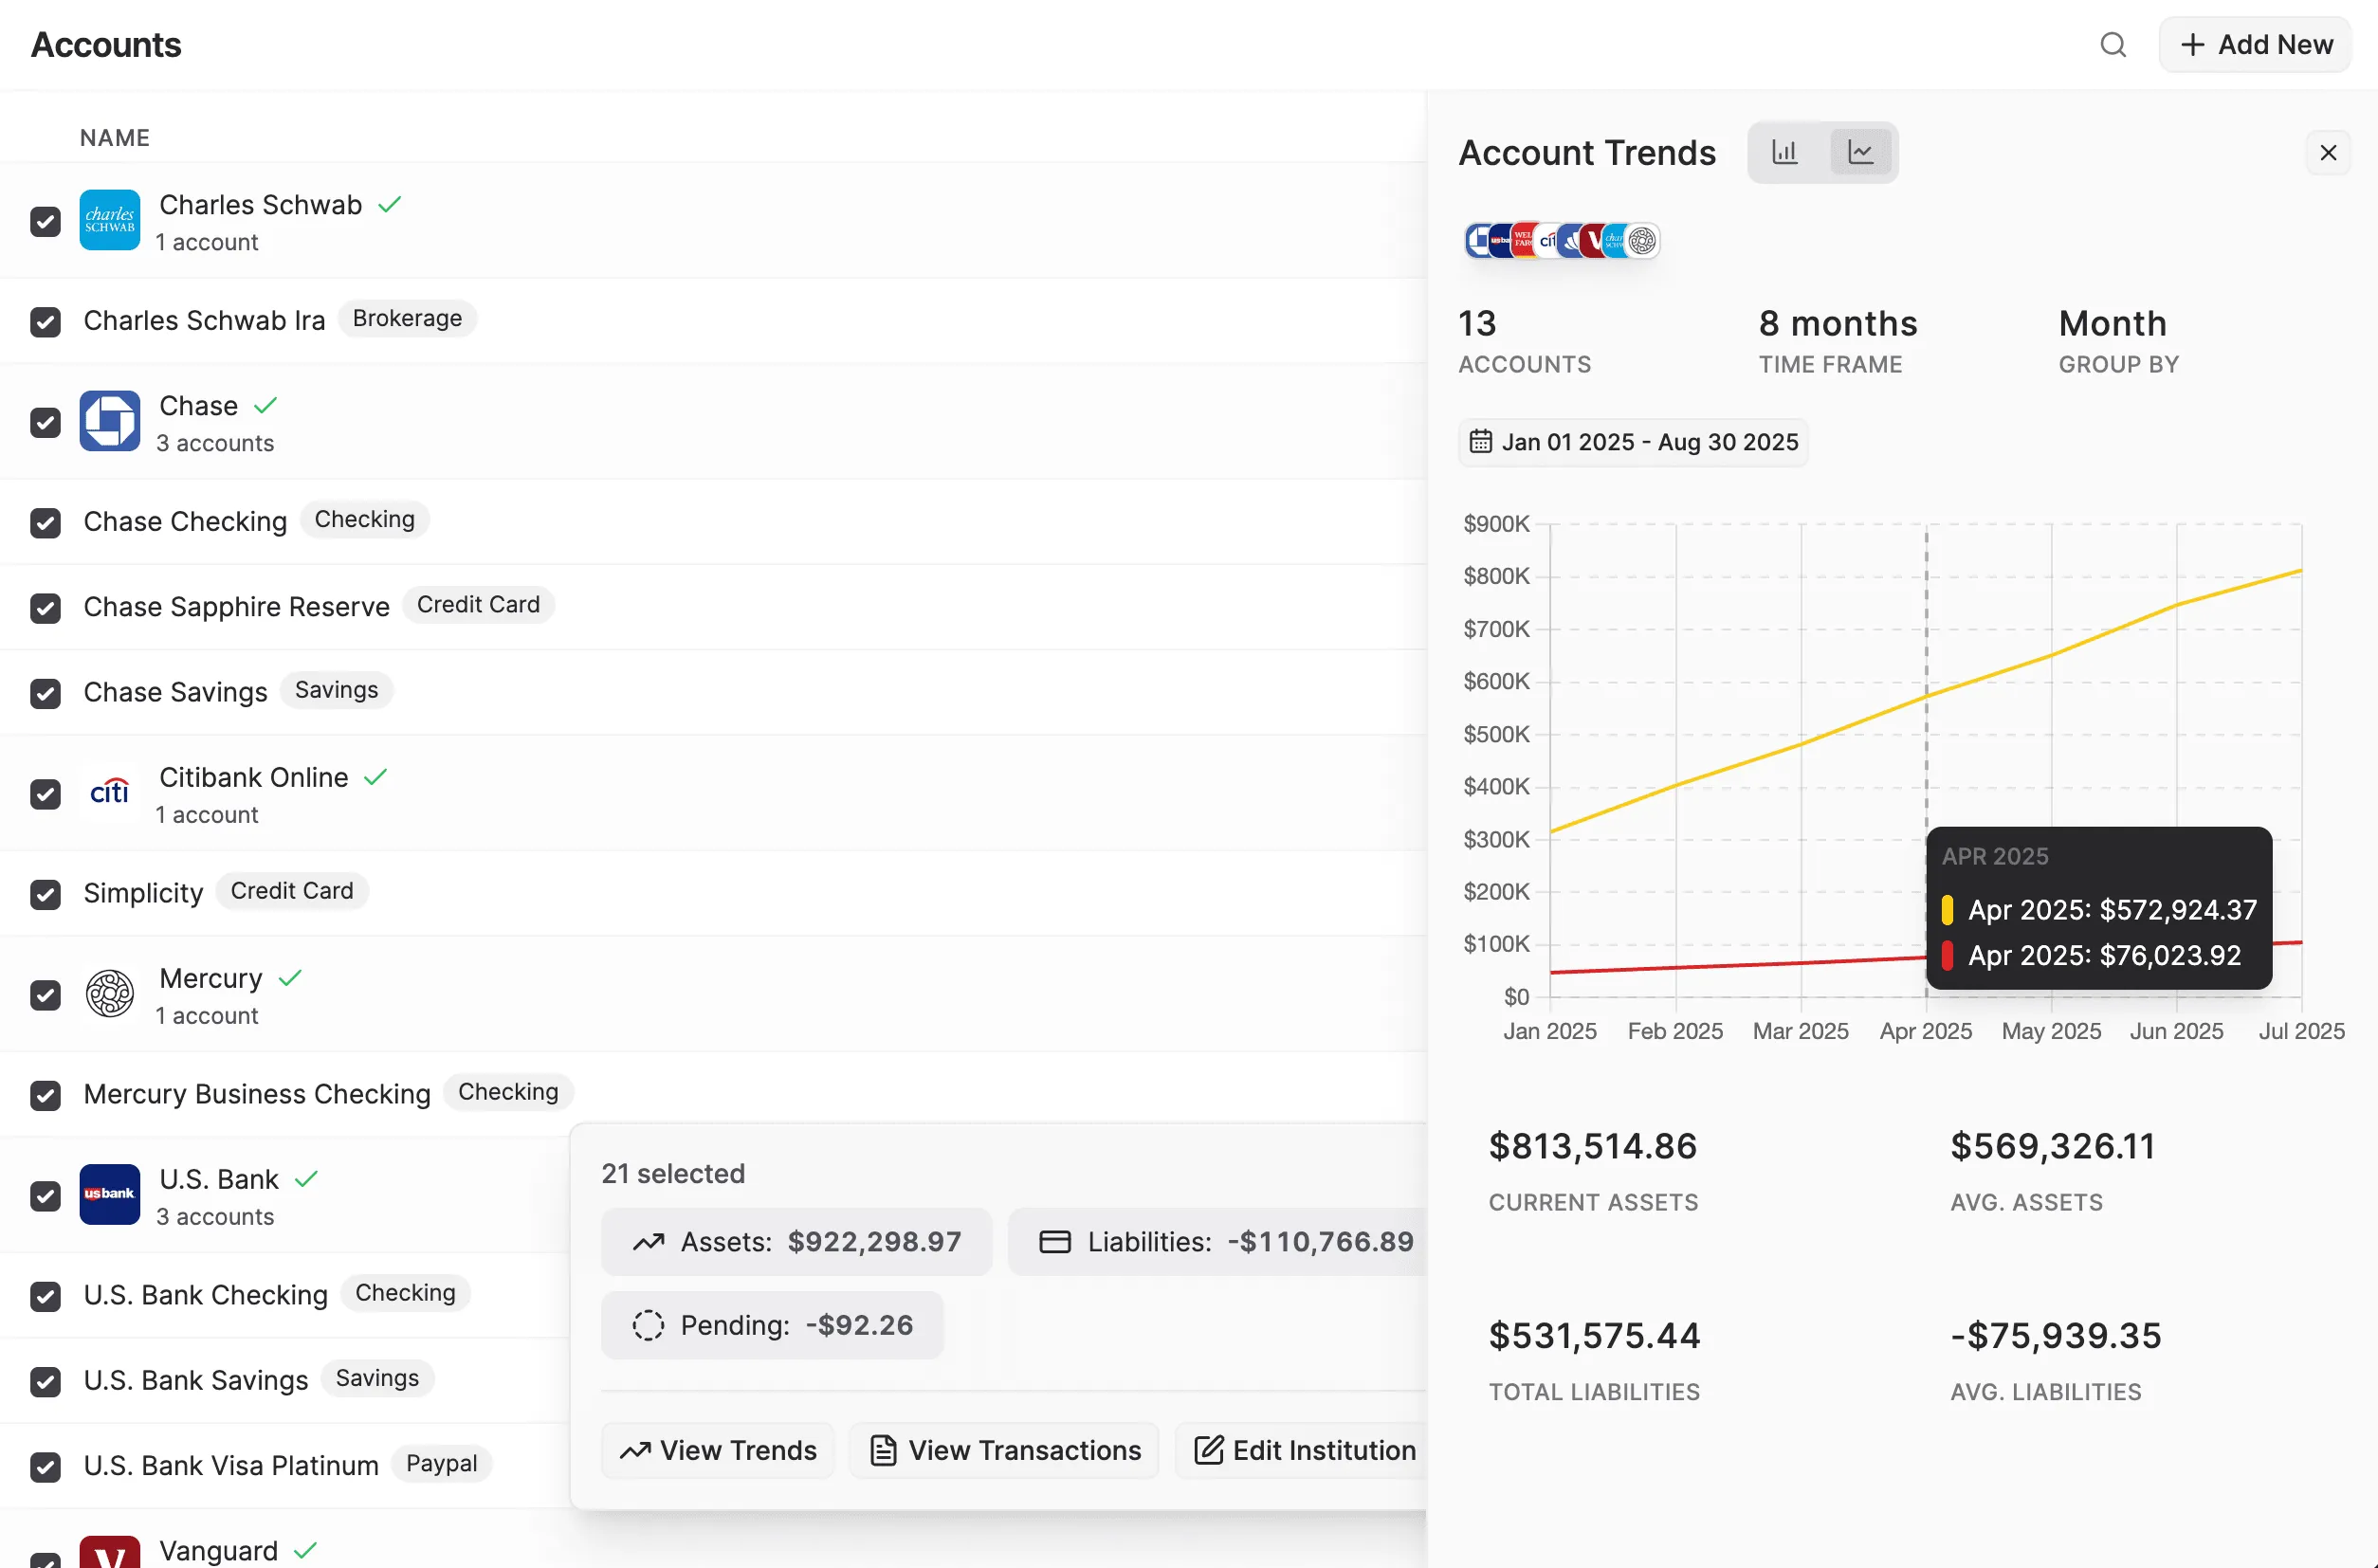The height and width of the screenshot is (1568, 2378).
Task: Click the Charles Schwab logo icon
Action: pyautogui.click(x=110, y=220)
